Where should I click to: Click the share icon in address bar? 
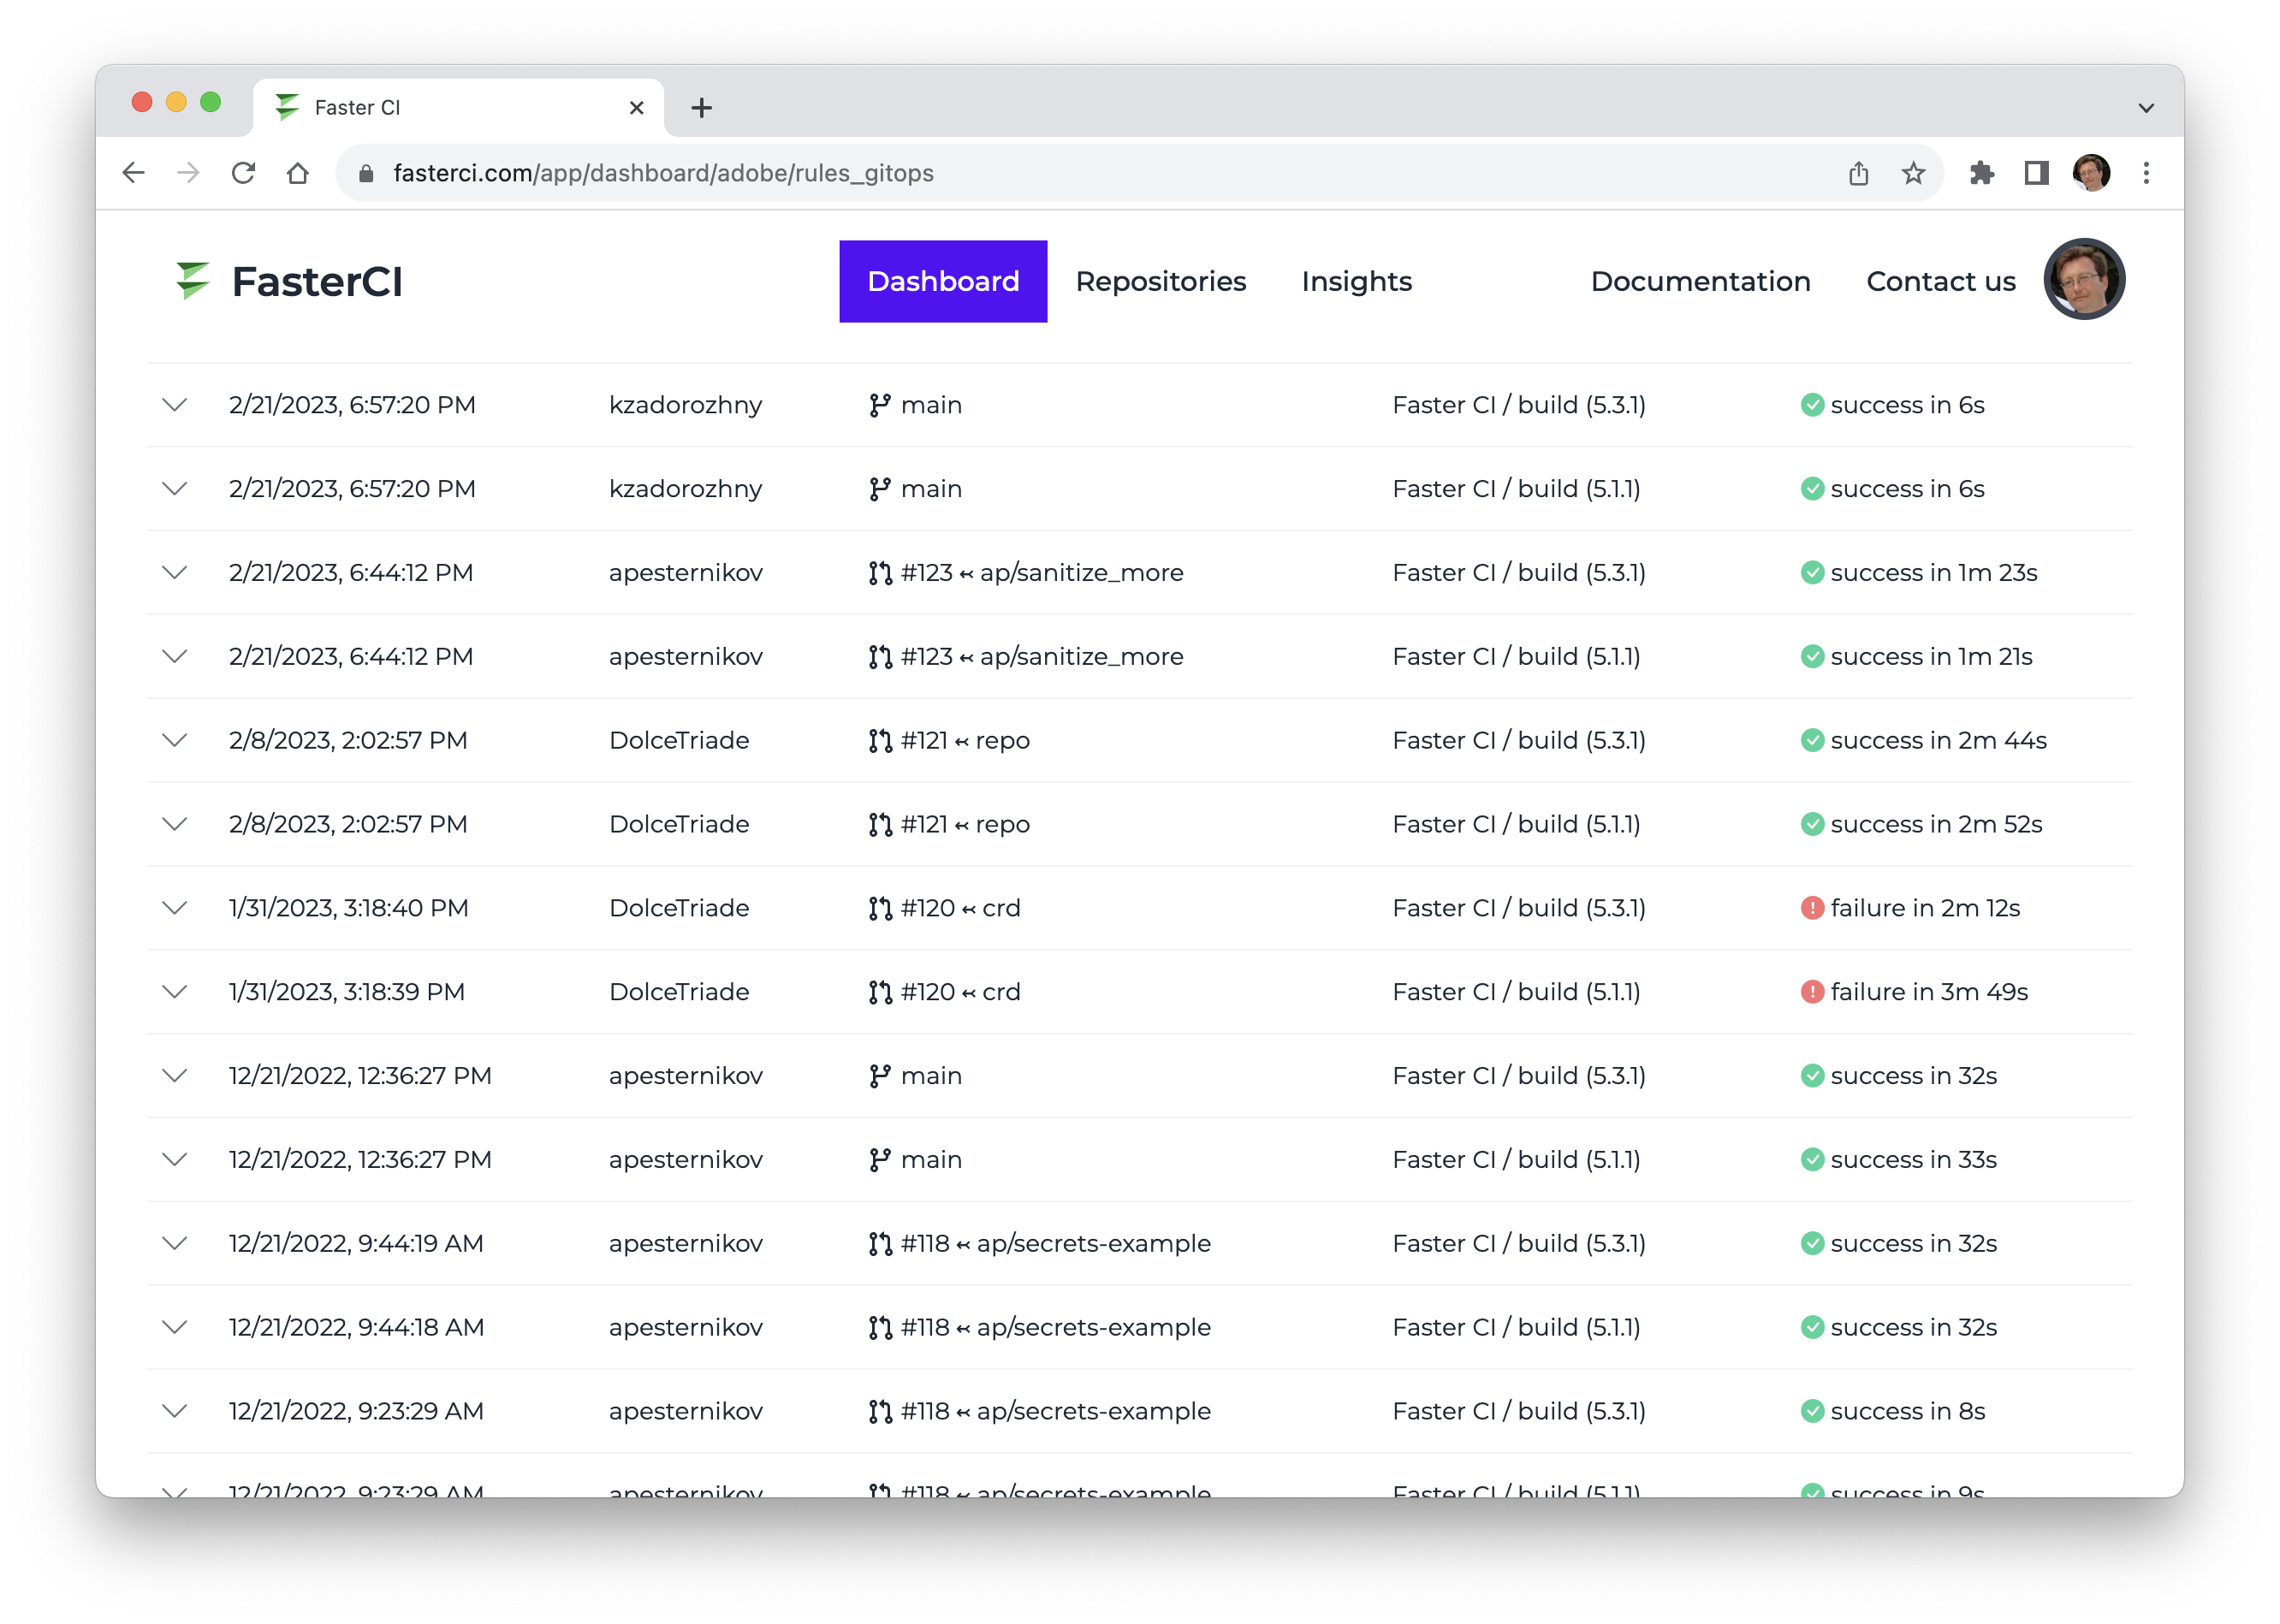click(x=1858, y=173)
